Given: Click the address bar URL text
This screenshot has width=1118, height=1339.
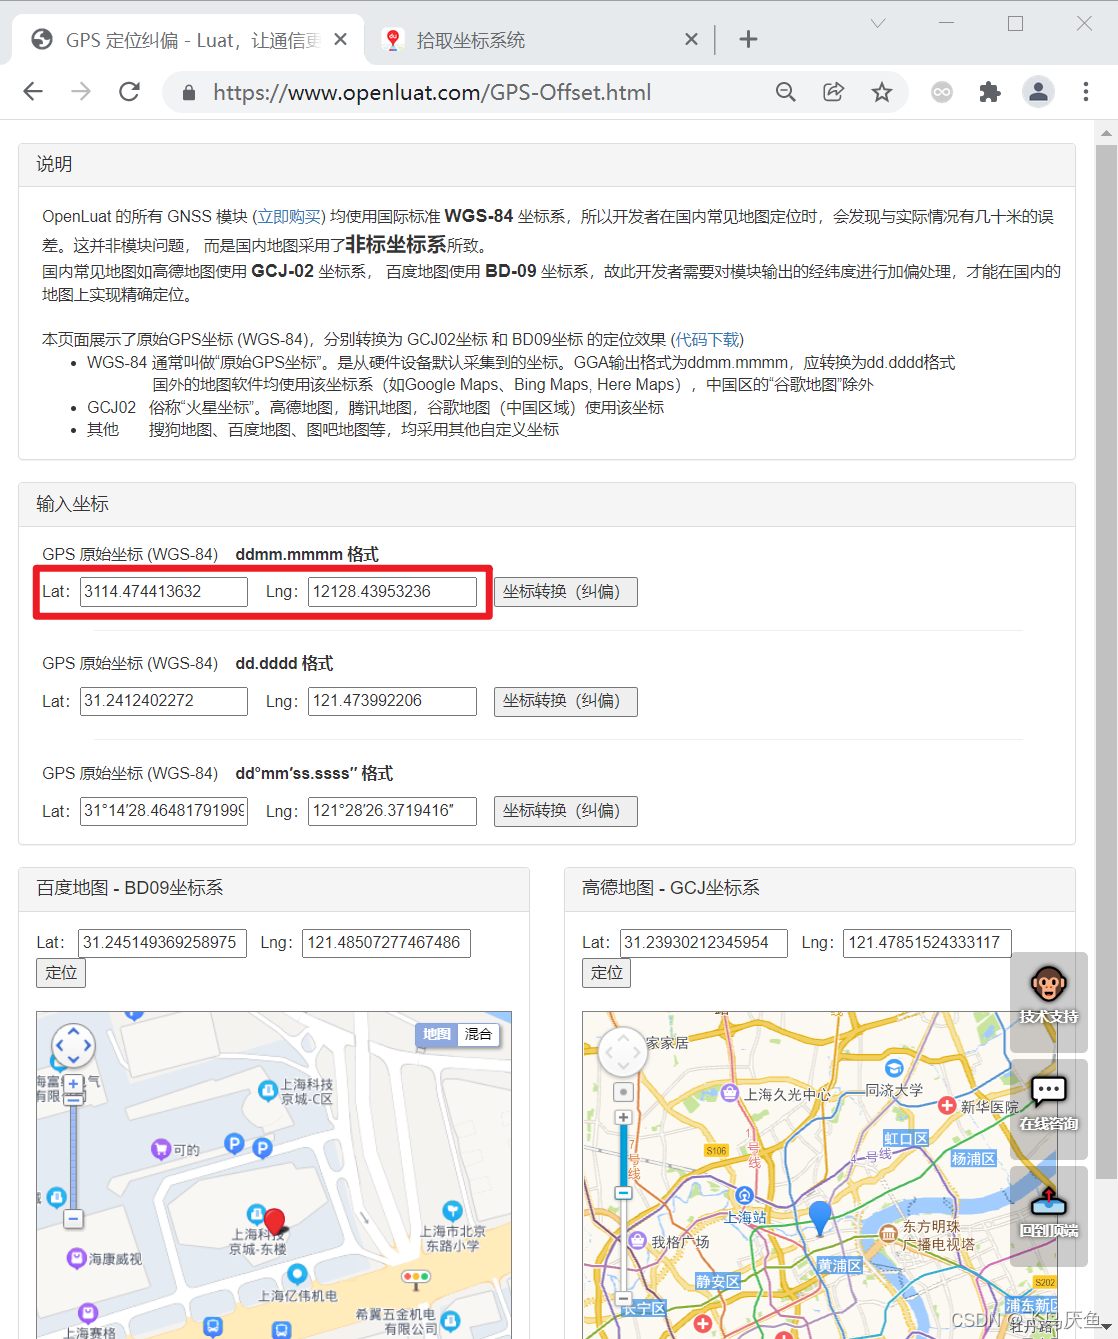Looking at the screenshot, I should [432, 93].
